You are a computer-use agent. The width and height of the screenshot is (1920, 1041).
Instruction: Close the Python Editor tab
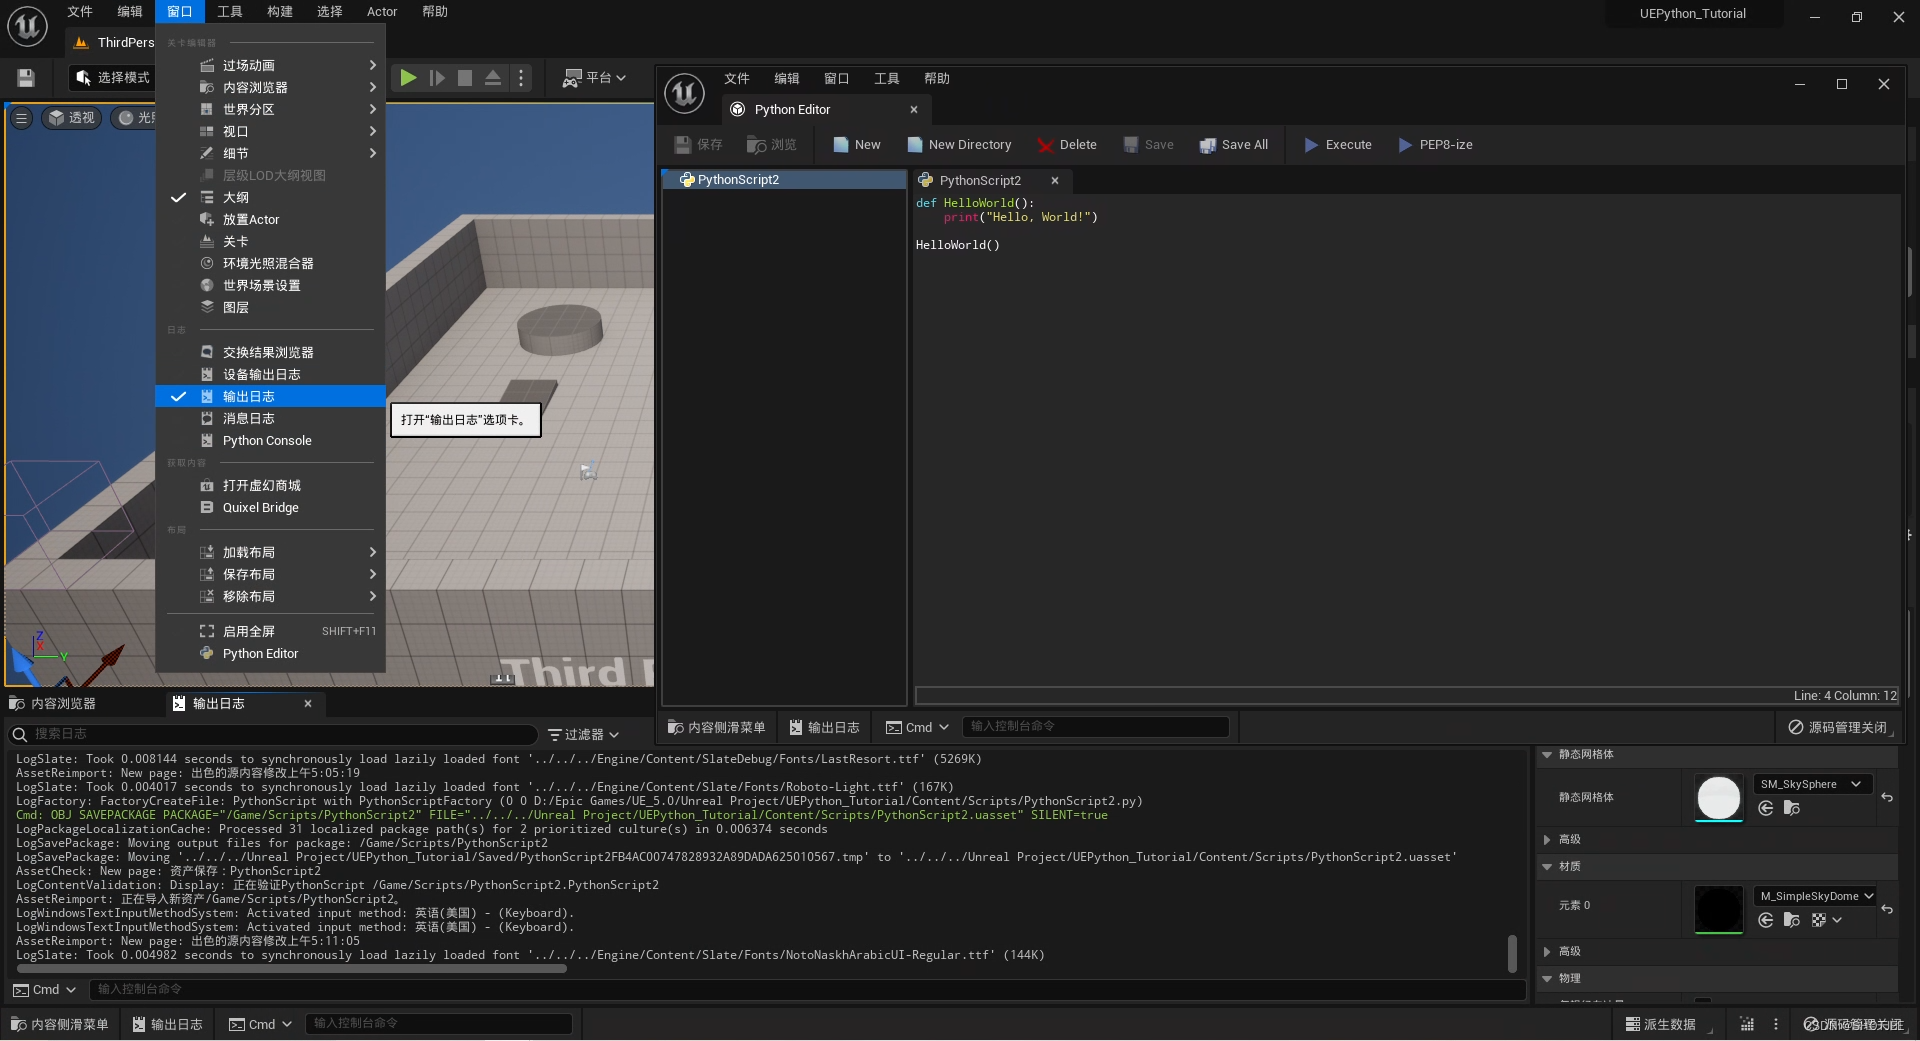point(913,110)
